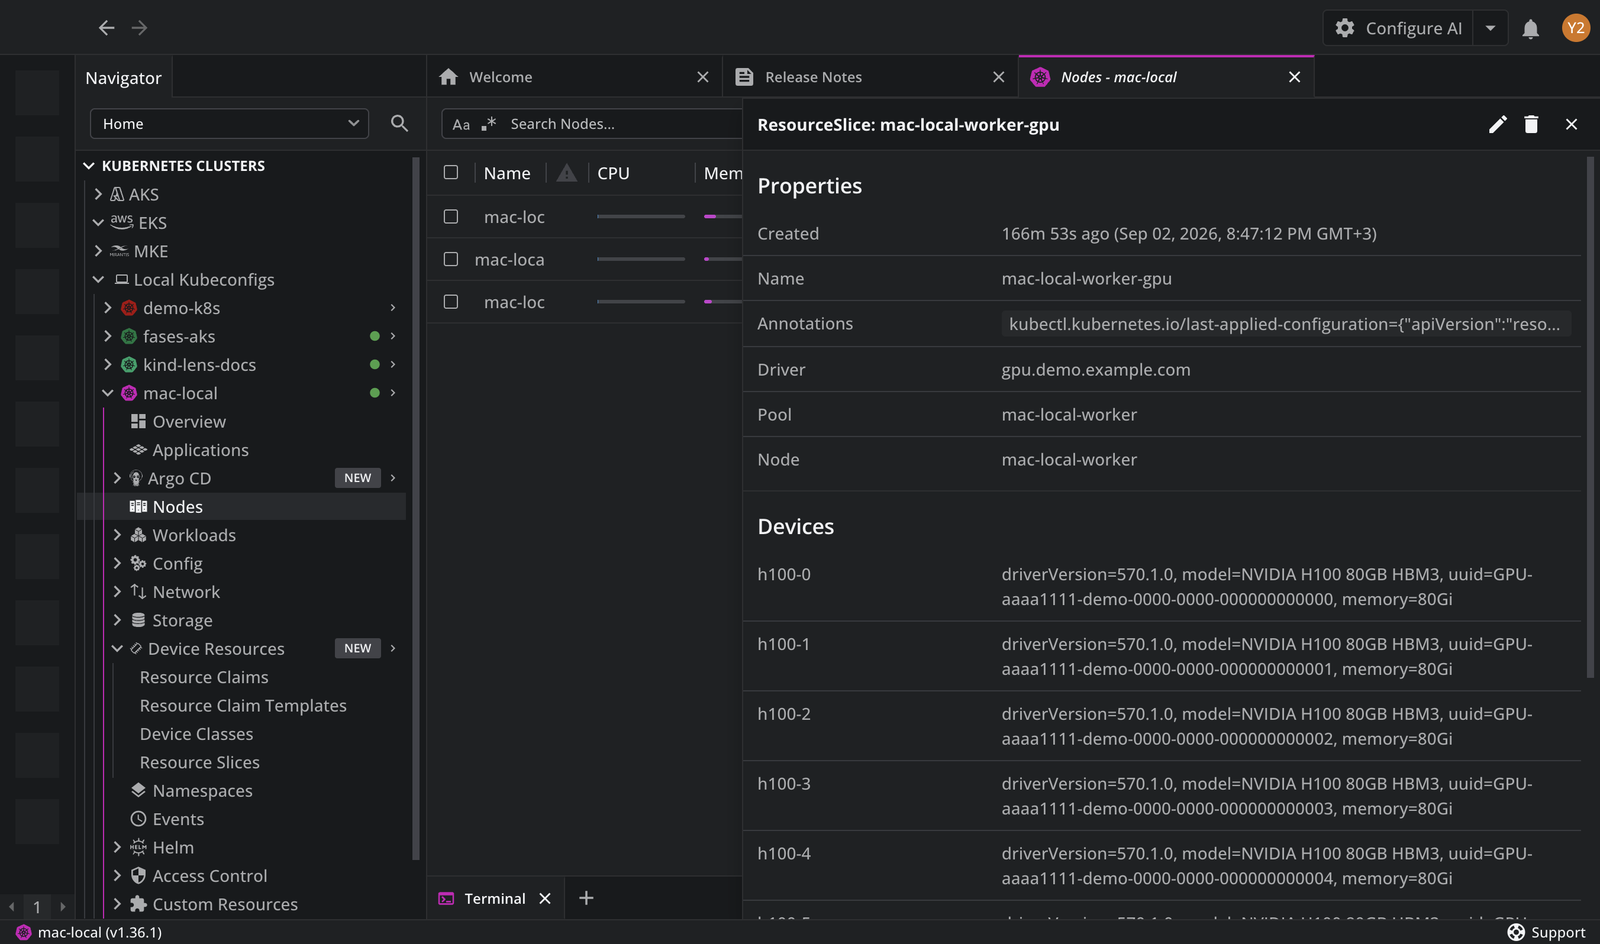Toggle regex search option
1600x944 pixels.
pyautogui.click(x=489, y=124)
